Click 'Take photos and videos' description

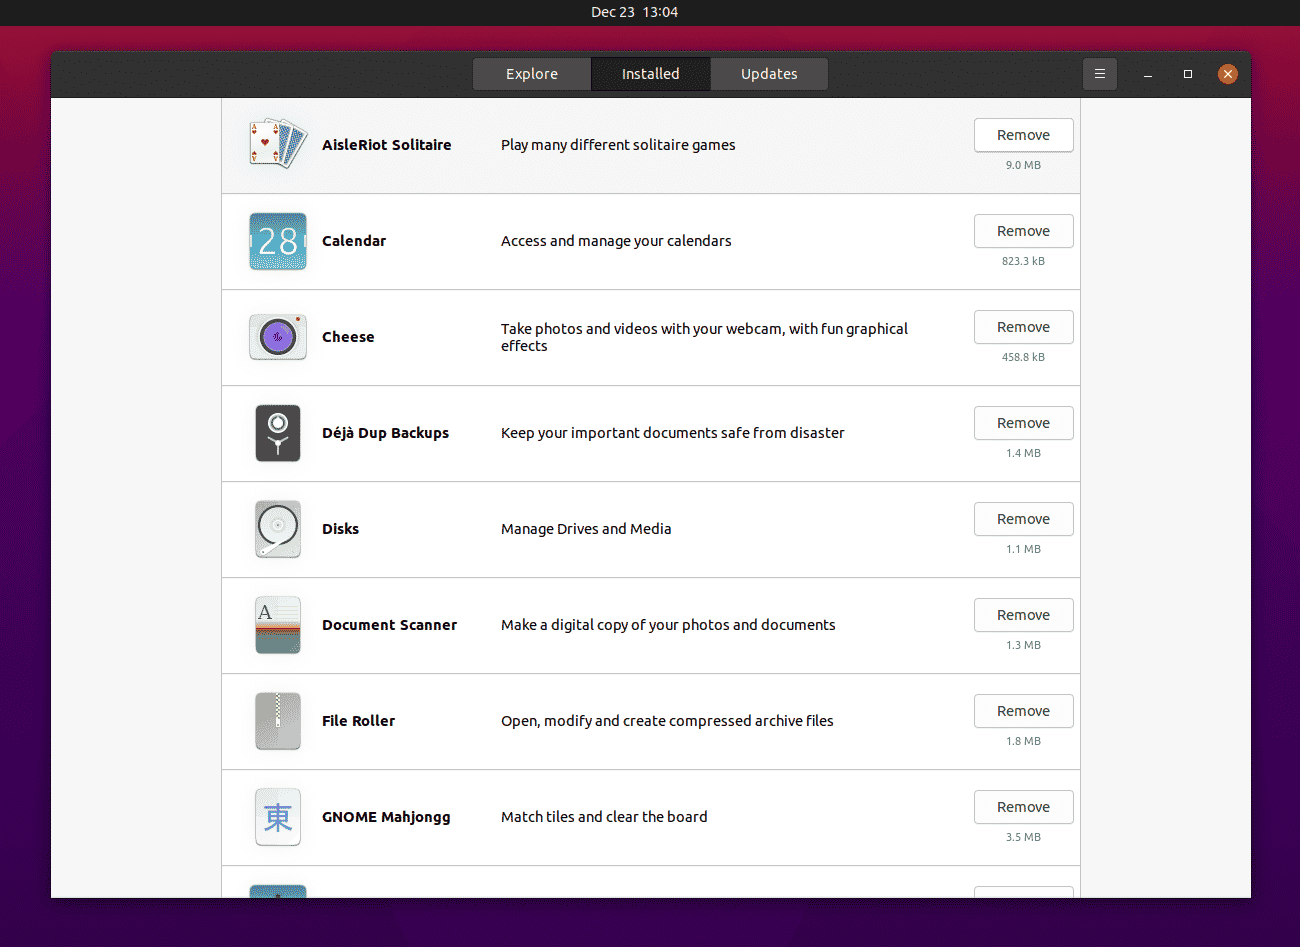[704, 337]
